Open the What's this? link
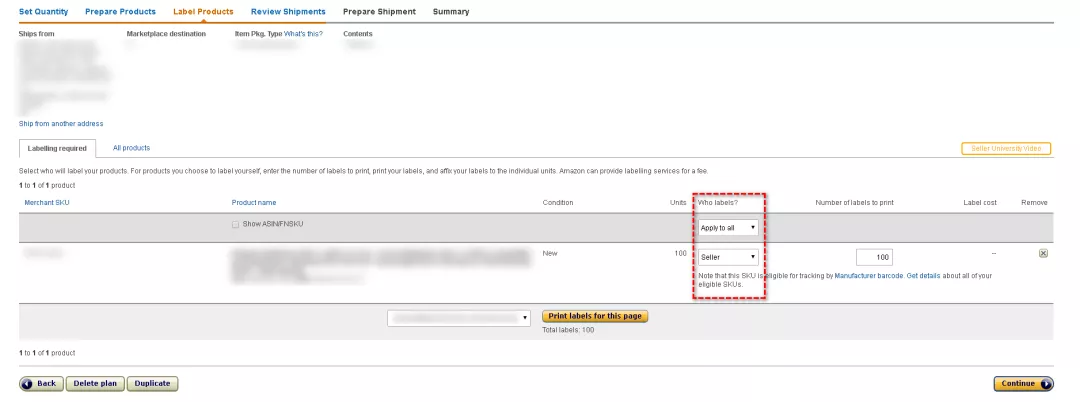The height and width of the screenshot is (402, 1080). (303, 34)
